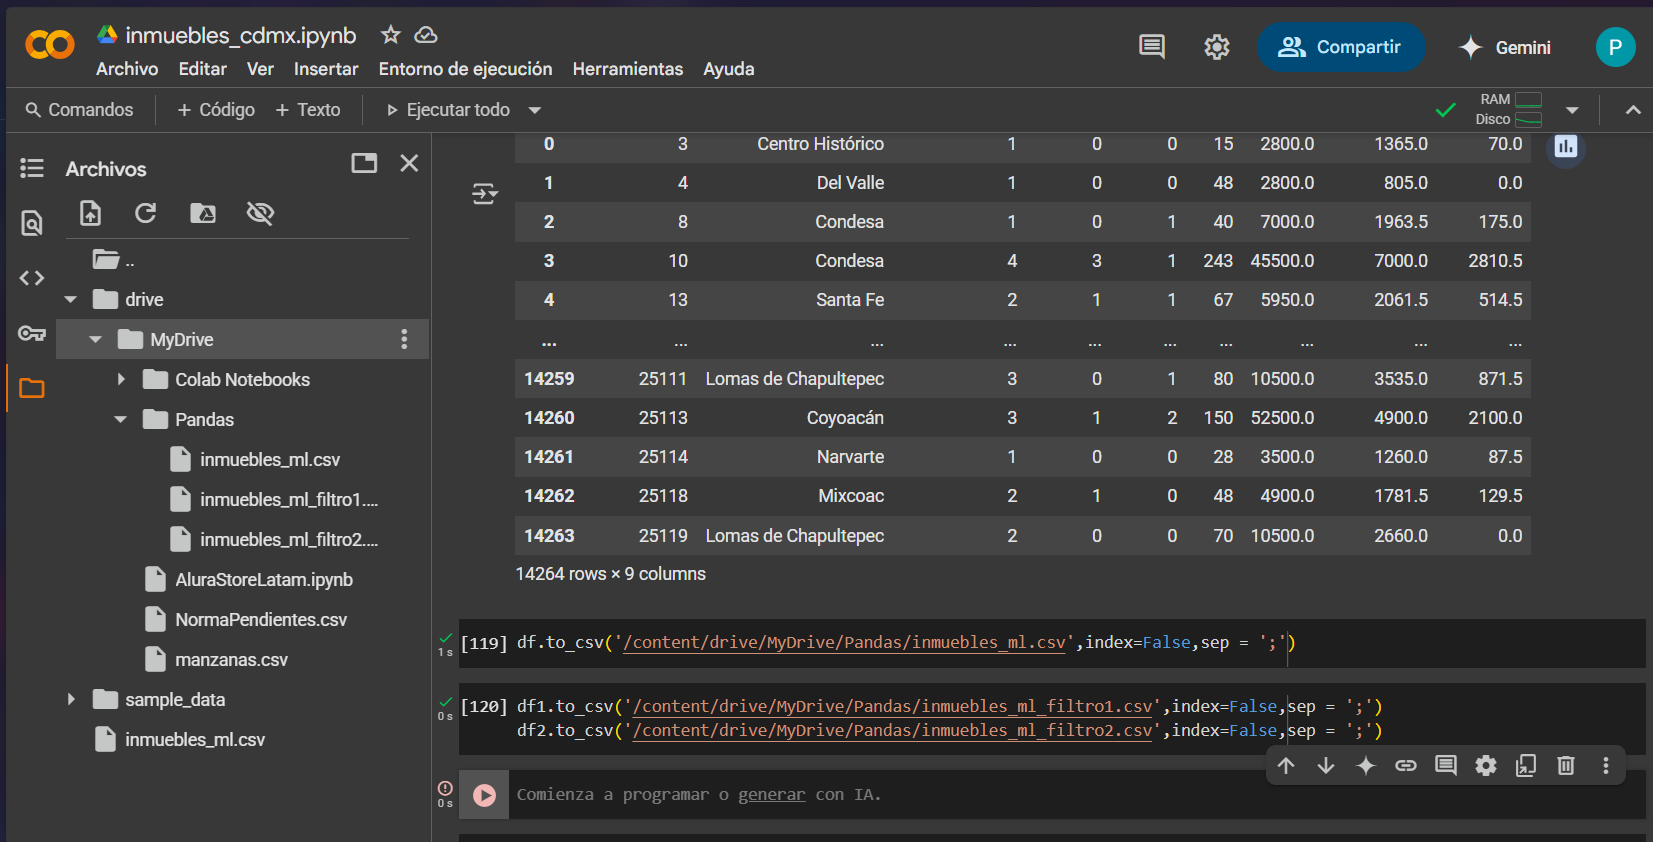This screenshot has width=1653, height=842.
Task: Run the empty code cell
Action: [x=485, y=795]
